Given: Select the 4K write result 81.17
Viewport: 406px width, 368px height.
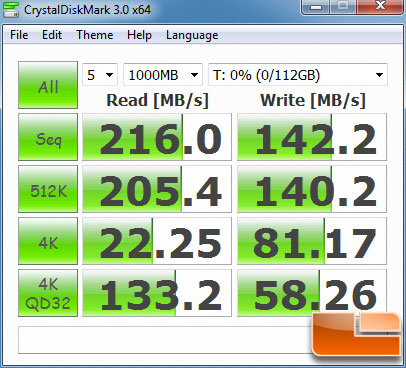Looking at the screenshot, I should (x=312, y=241).
